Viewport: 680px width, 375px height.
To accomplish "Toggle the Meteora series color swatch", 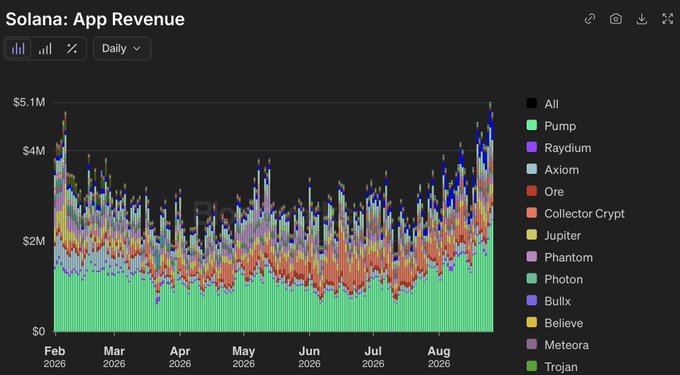I will (x=532, y=345).
